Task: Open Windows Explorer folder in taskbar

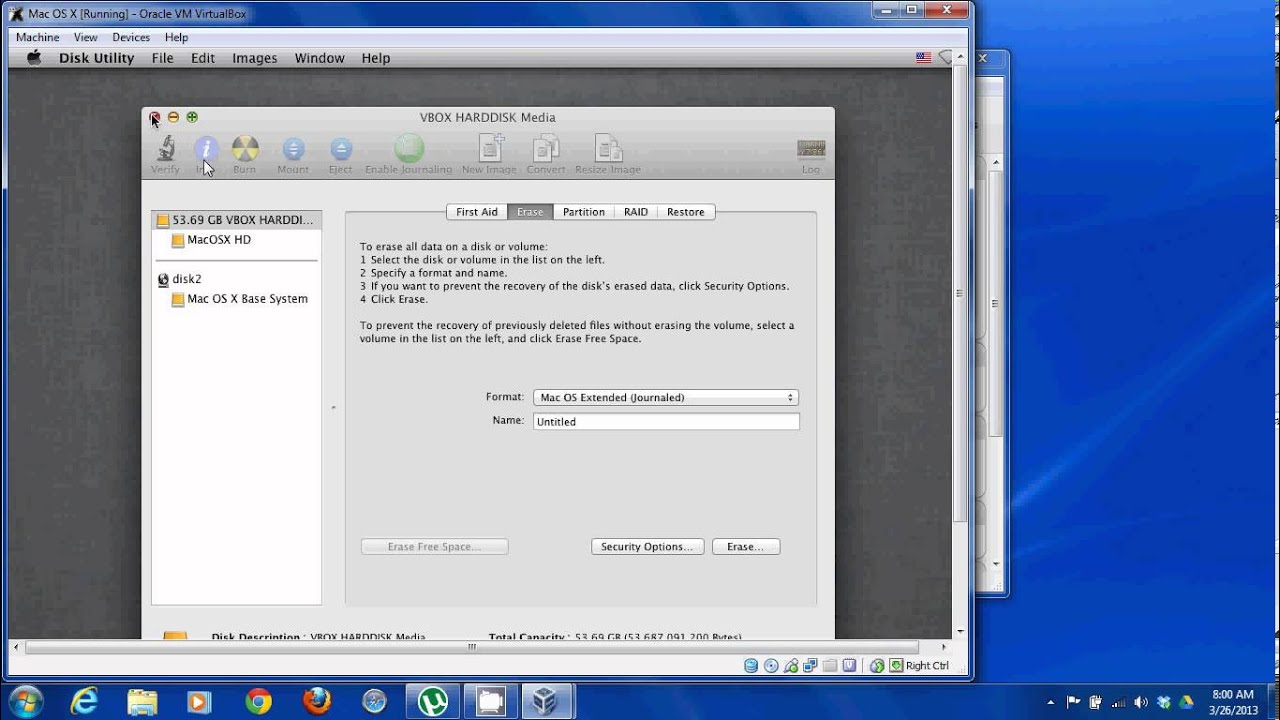Action: pyautogui.click(x=142, y=701)
